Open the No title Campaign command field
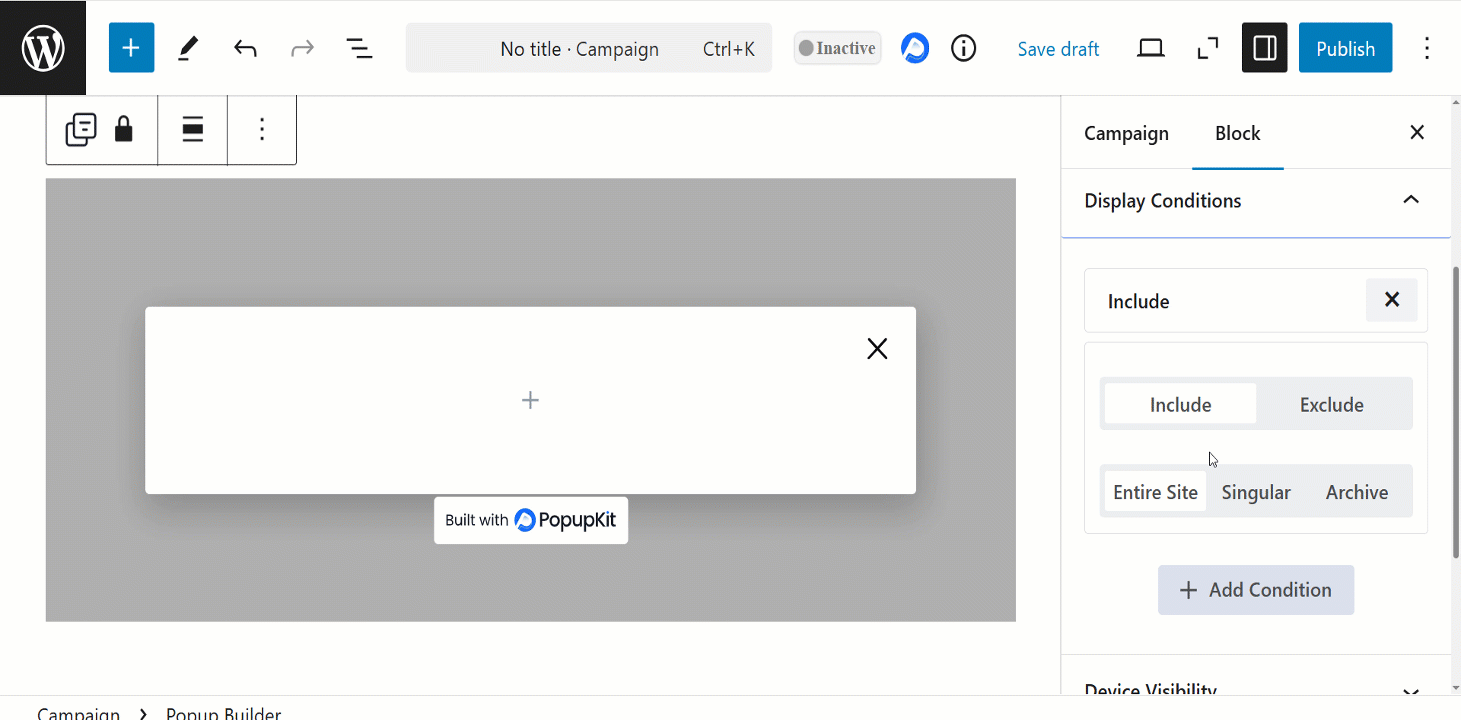The image size is (1461, 720). (x=588, y=49)
